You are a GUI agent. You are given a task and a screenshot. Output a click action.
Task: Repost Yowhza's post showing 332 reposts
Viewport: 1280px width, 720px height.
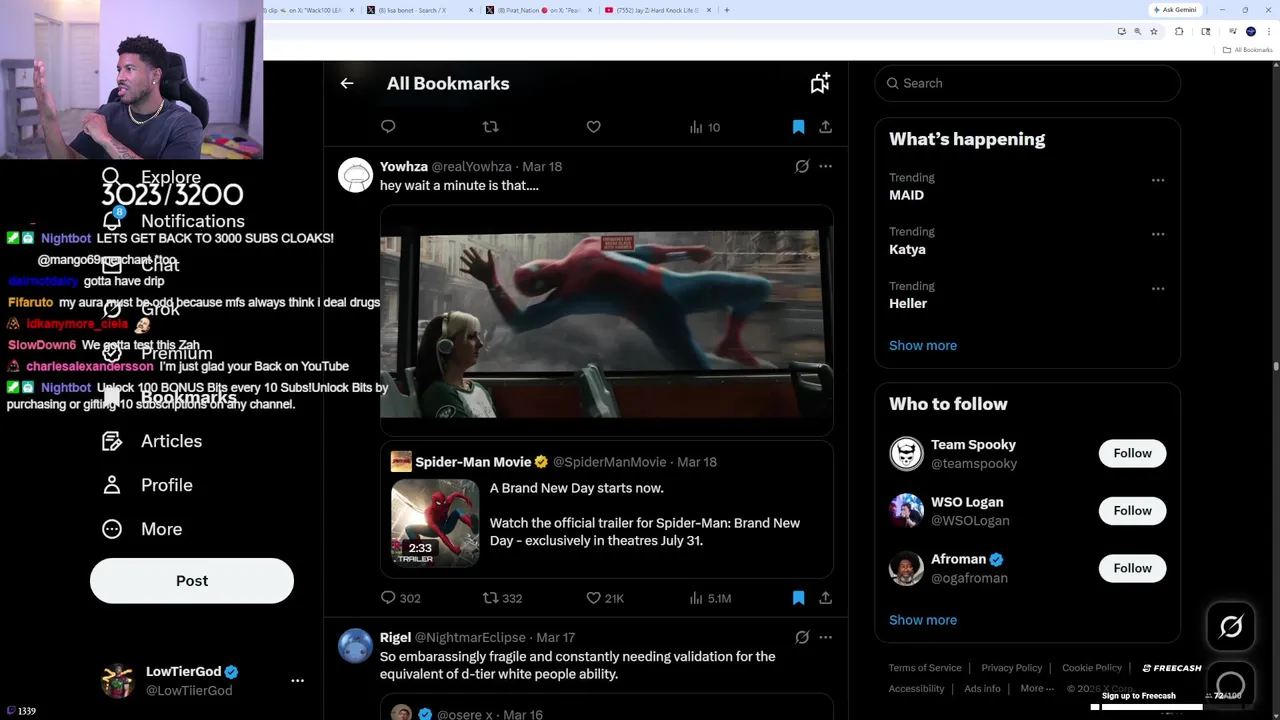pyautogui.click(x=502, y=598)
